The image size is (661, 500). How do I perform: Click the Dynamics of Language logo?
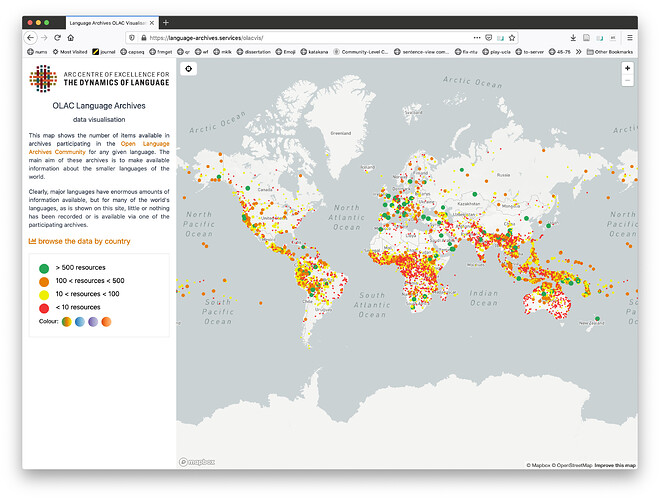coord(99,78)
